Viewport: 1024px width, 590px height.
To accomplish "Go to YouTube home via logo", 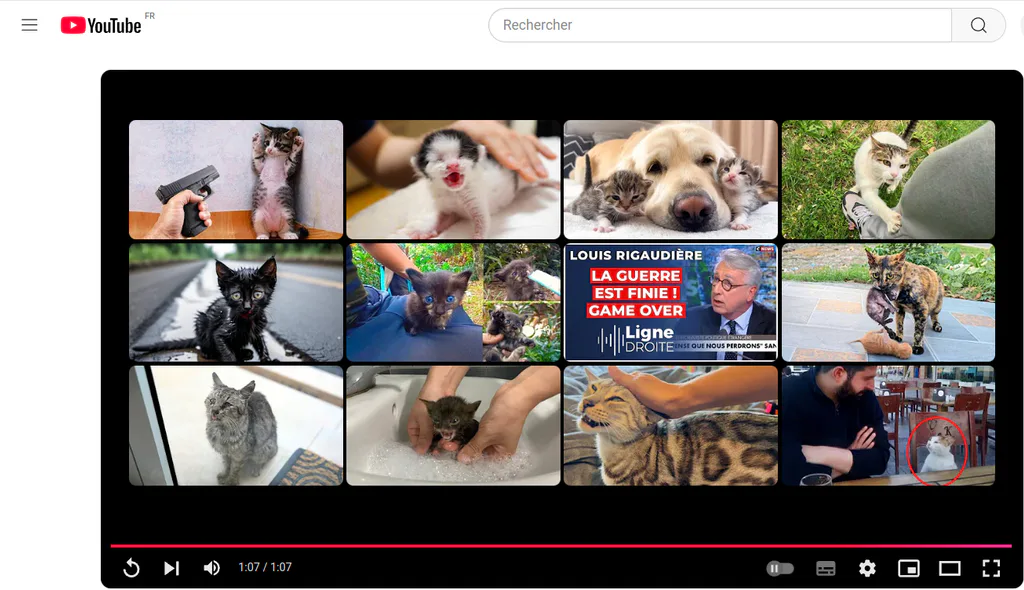I will [x=101, y=25].
